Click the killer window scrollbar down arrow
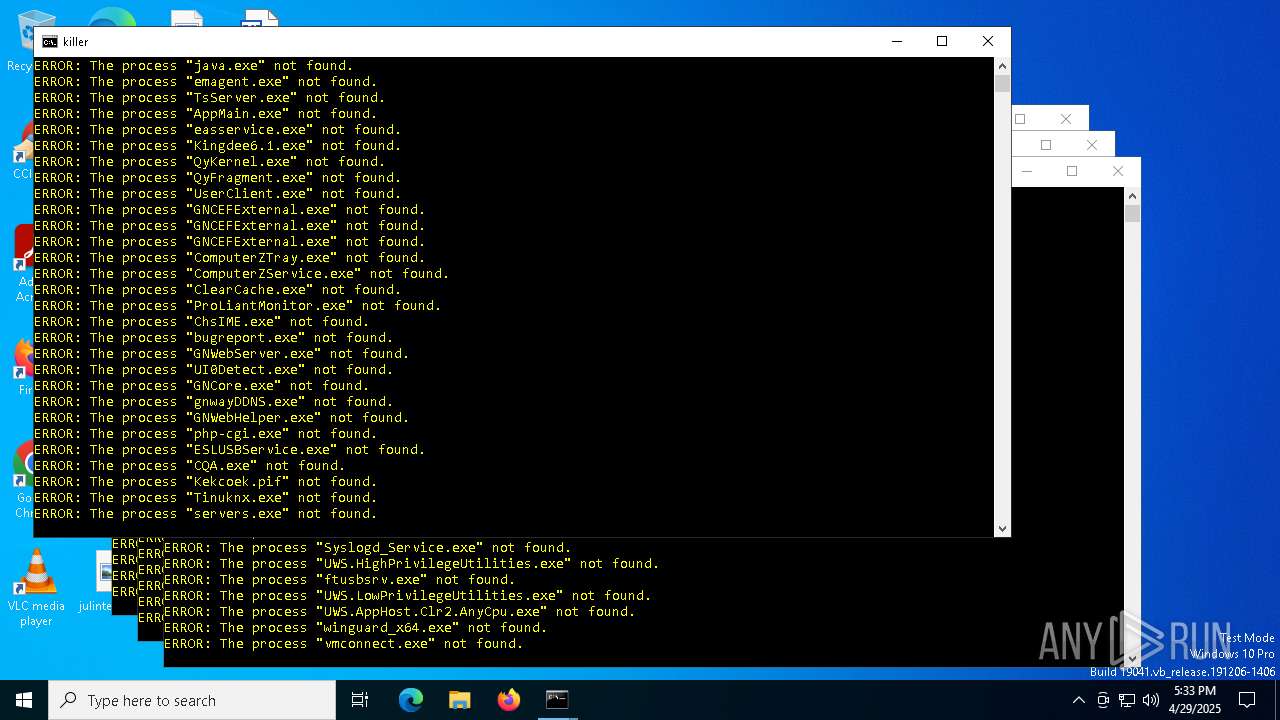This screenshot has height=720, width=1280. pos(1002,528)
